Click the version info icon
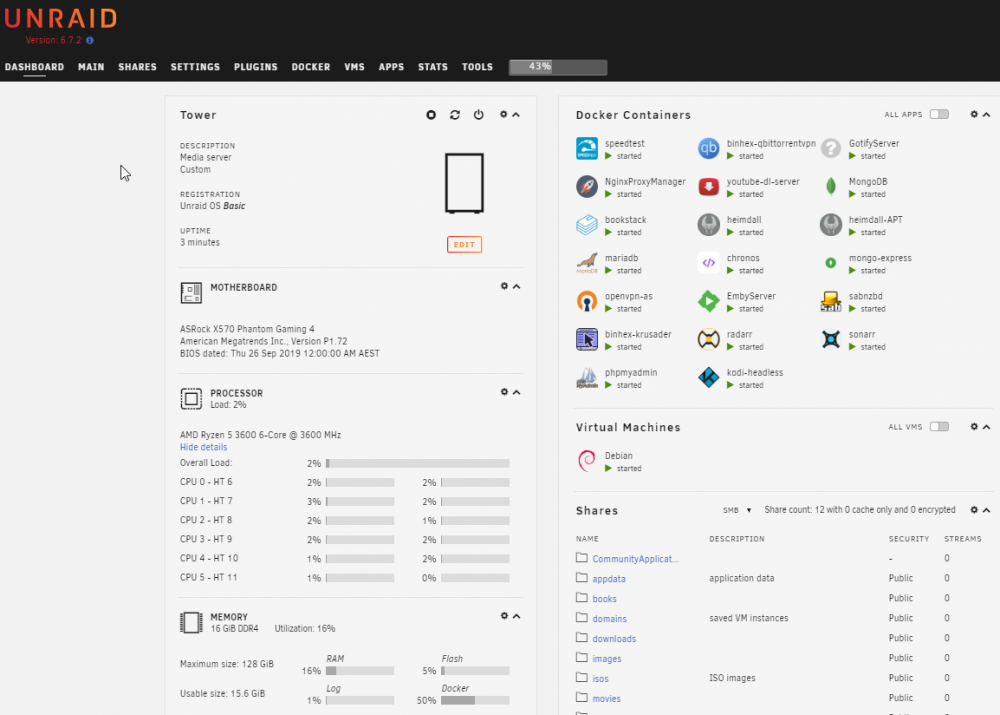 click(90, 40)
